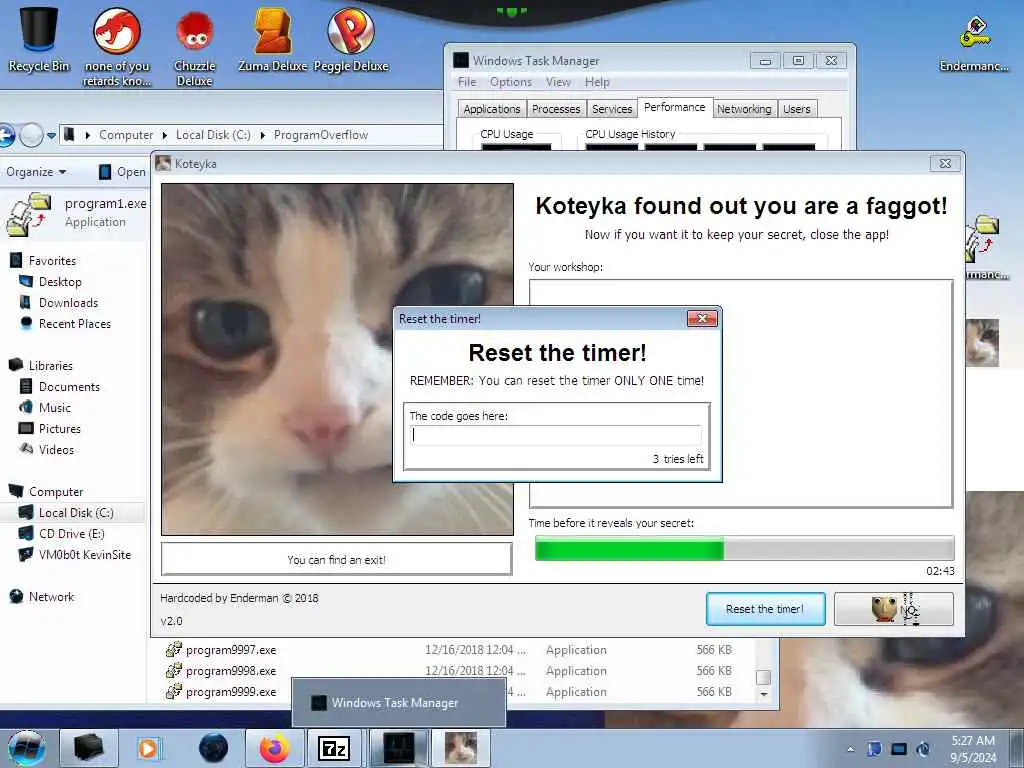The height and width of the screenshot is (768, 1024).
Task: Click the network icon in system tray
Action: tap(899, 749)
